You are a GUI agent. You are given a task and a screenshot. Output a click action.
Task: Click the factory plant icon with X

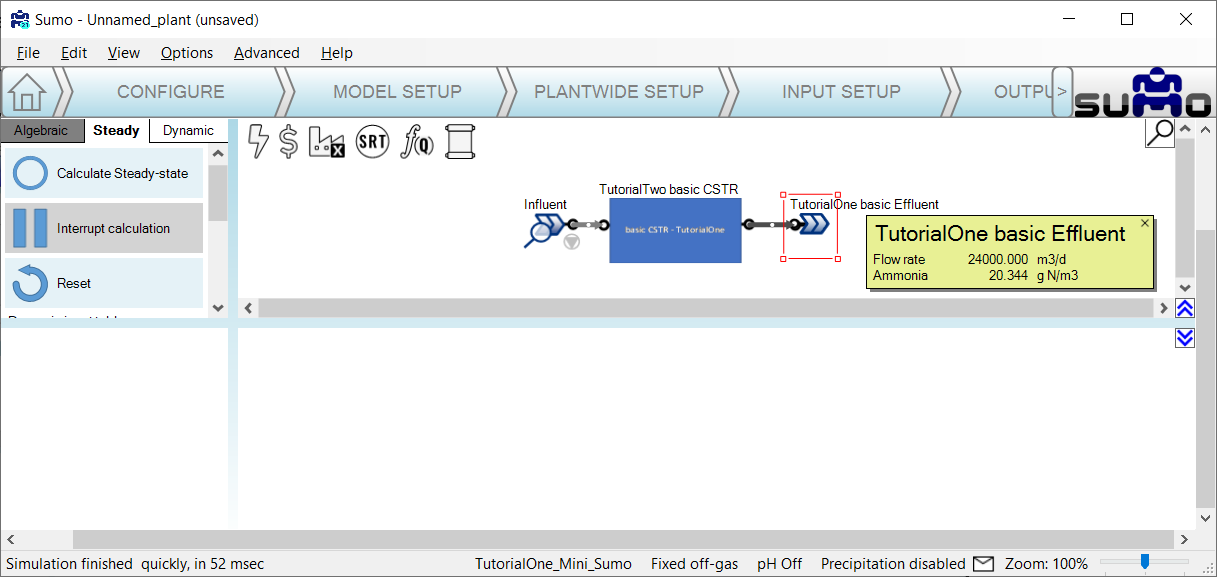(326, 142)
